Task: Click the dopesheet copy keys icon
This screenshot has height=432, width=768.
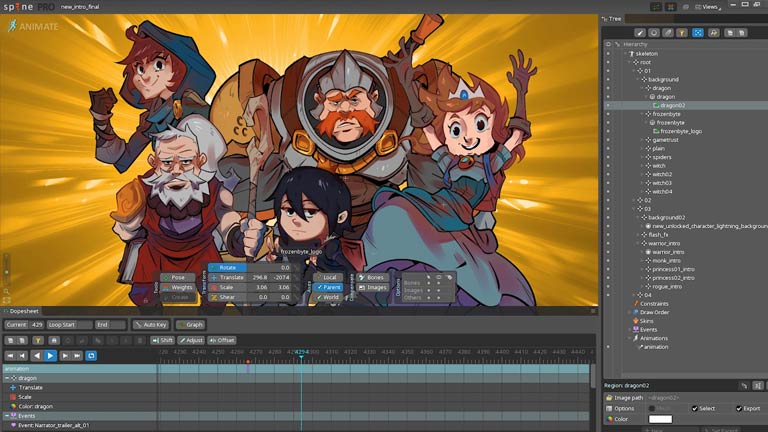Action: (x=10, y=340)
